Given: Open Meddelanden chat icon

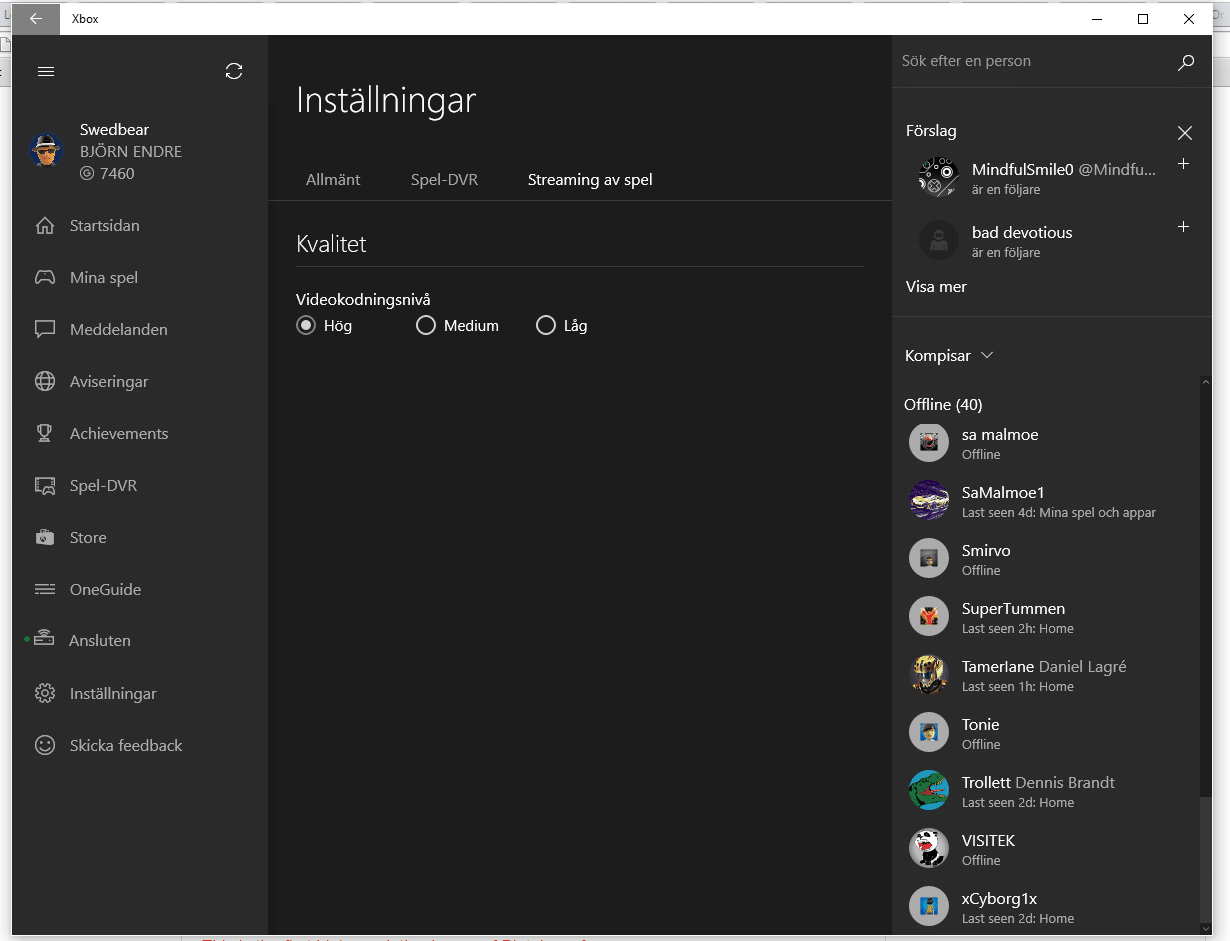Looking at the screenshot, I should (44, 330).
